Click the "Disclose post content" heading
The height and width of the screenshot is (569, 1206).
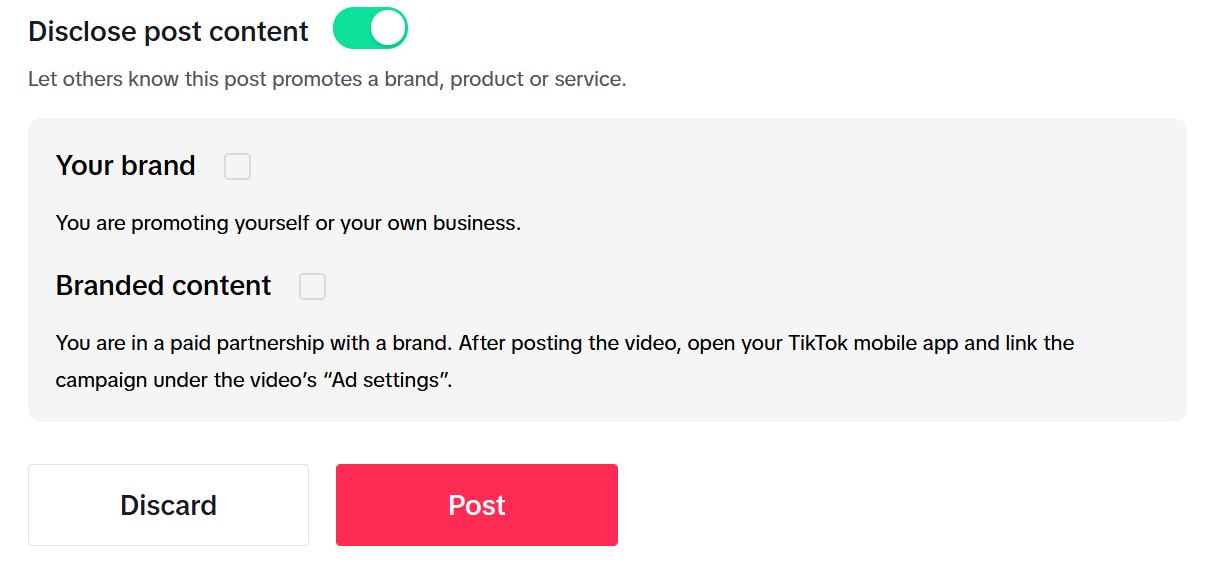168,31
